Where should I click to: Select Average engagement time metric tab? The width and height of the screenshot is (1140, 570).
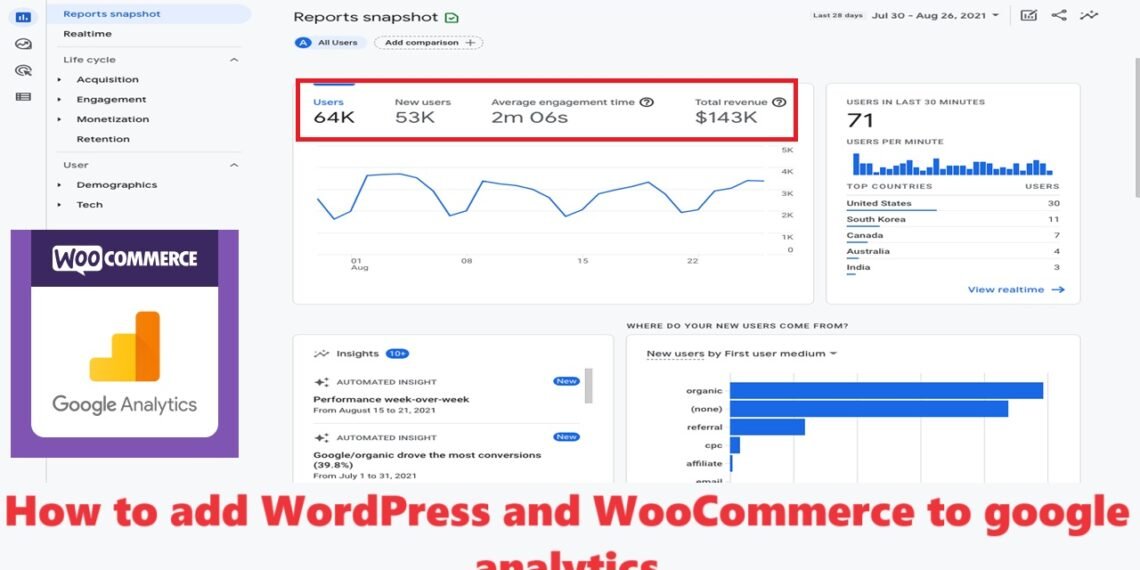pos(572,110)
